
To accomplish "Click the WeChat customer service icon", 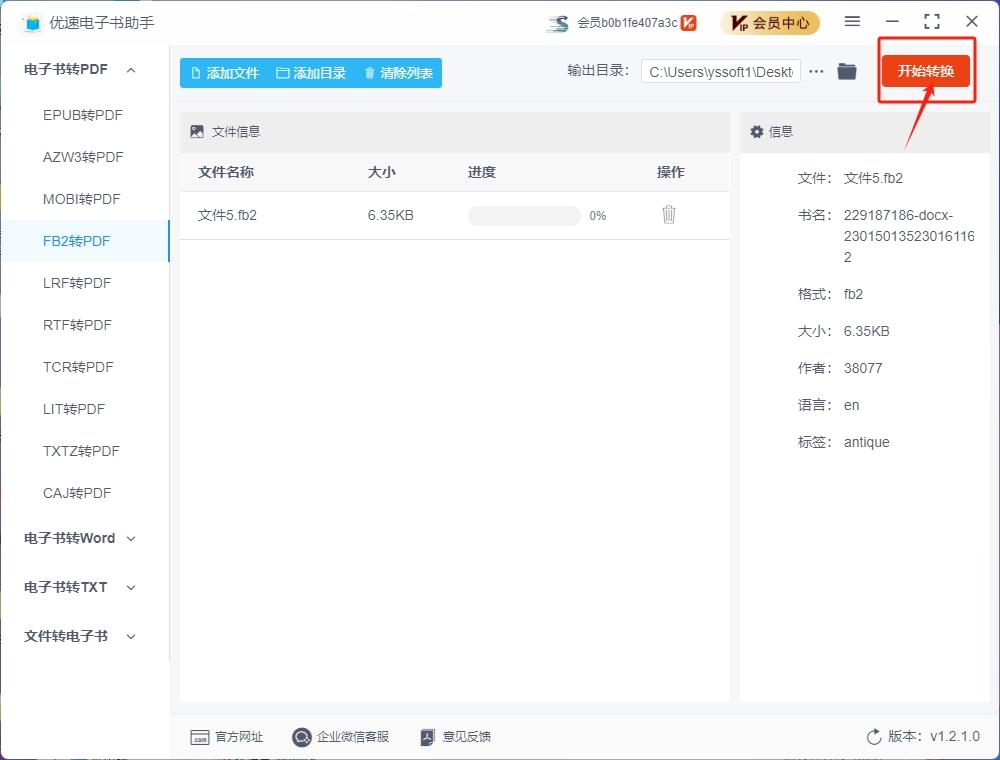I will tap(302, 738).
